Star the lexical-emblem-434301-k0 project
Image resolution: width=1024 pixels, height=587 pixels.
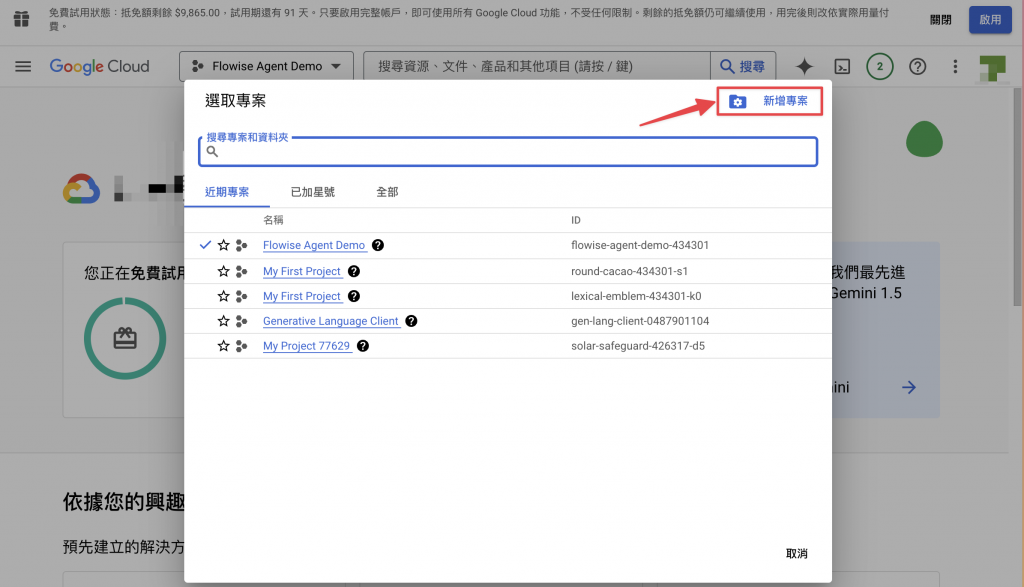(x=223, y=296)
